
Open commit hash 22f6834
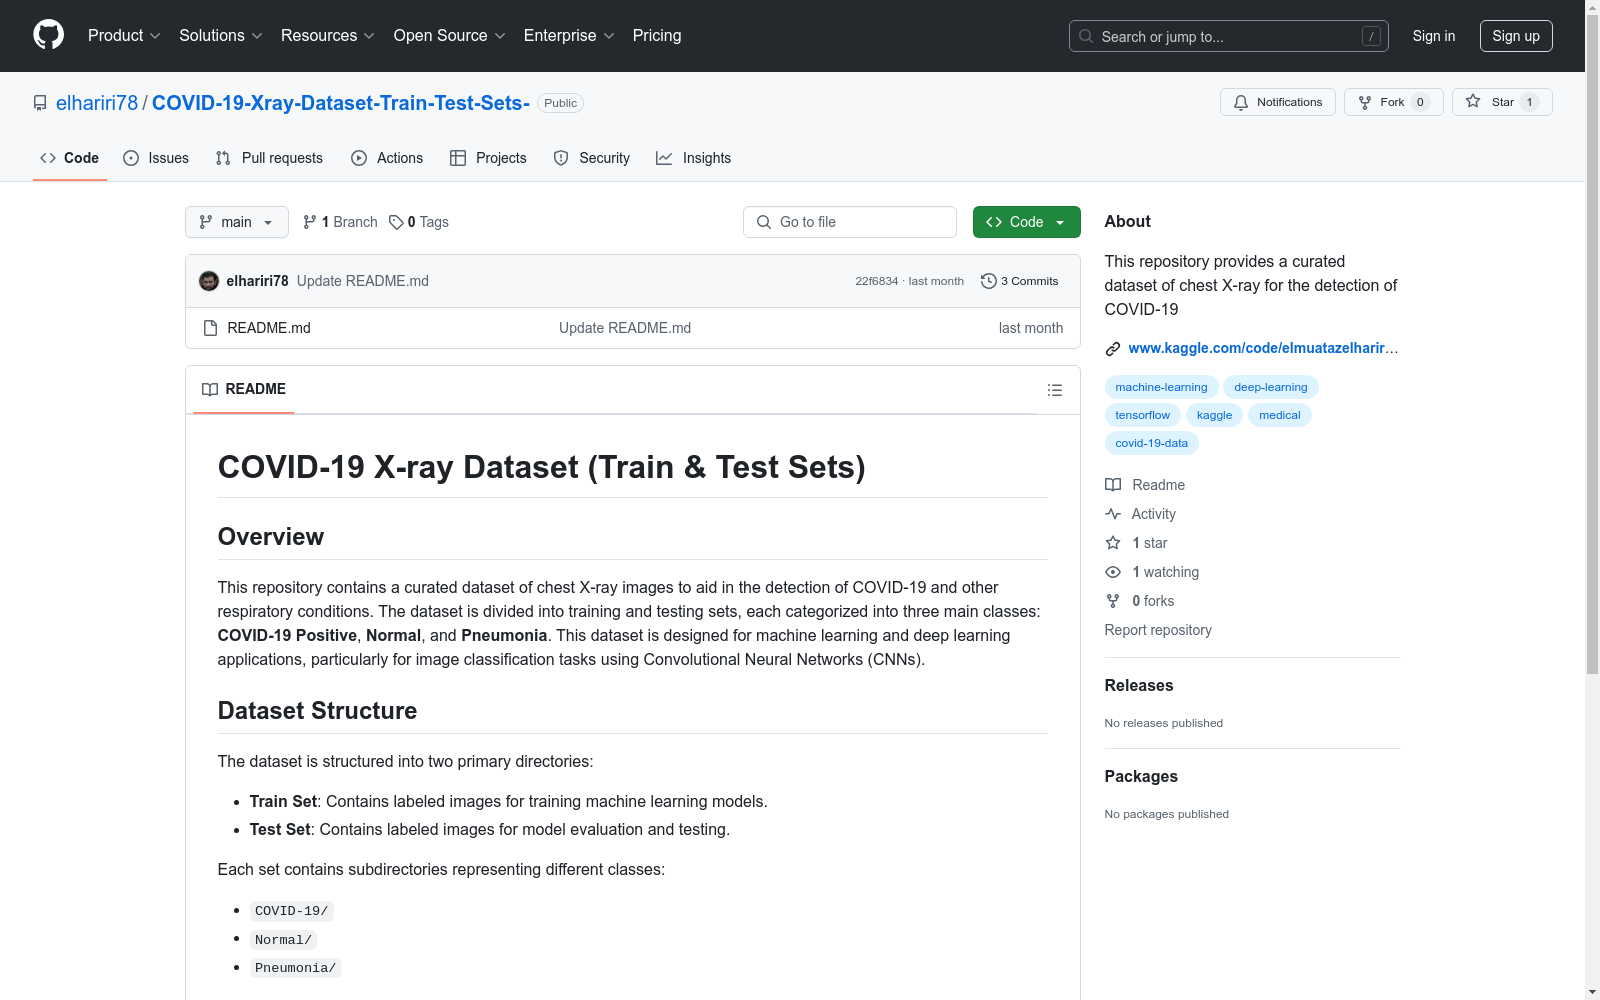coord(877,281)
